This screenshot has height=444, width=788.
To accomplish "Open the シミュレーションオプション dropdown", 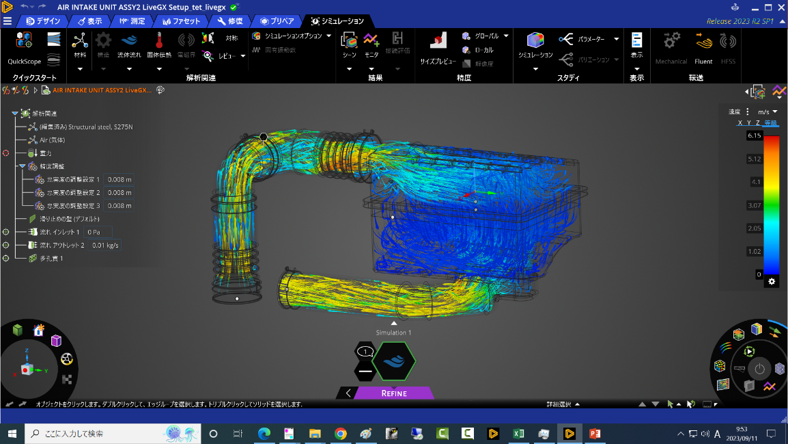I will pos(329,36).
